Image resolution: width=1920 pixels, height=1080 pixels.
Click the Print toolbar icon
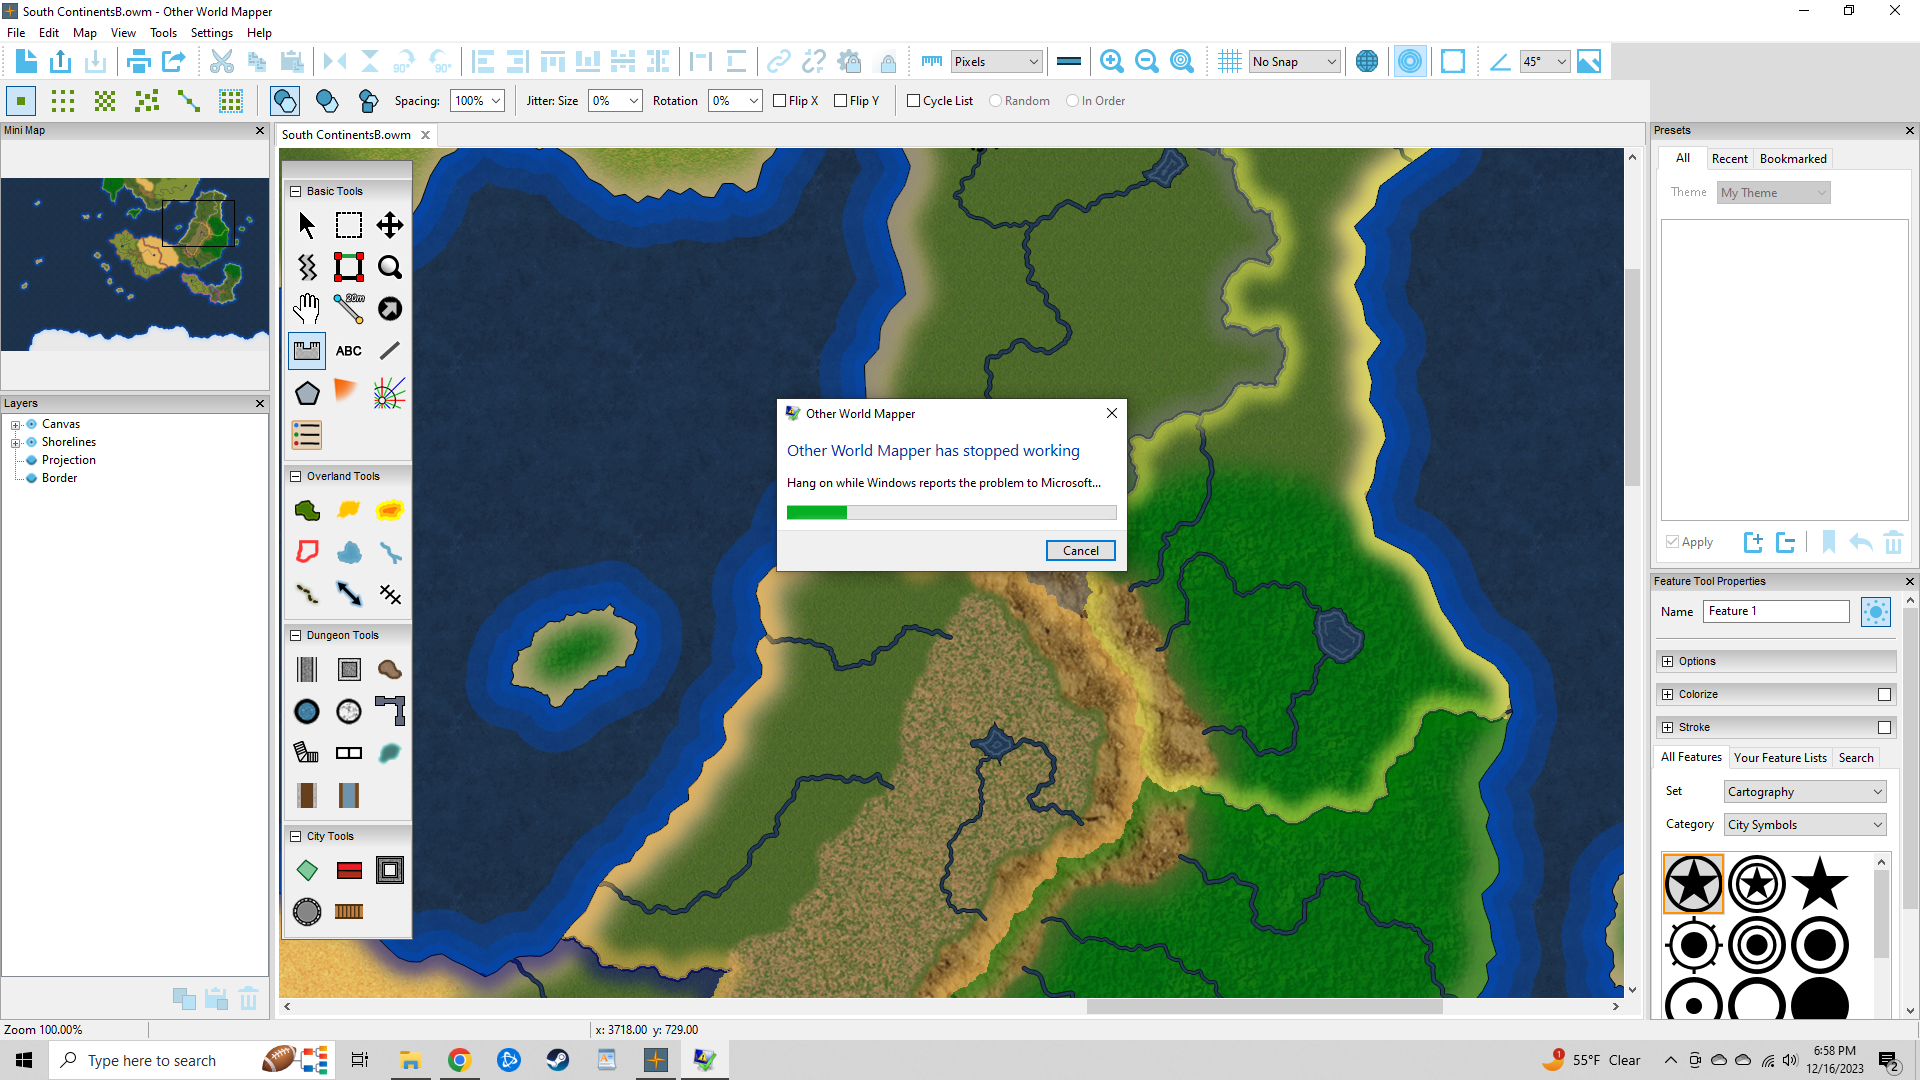tap(138, 61)
